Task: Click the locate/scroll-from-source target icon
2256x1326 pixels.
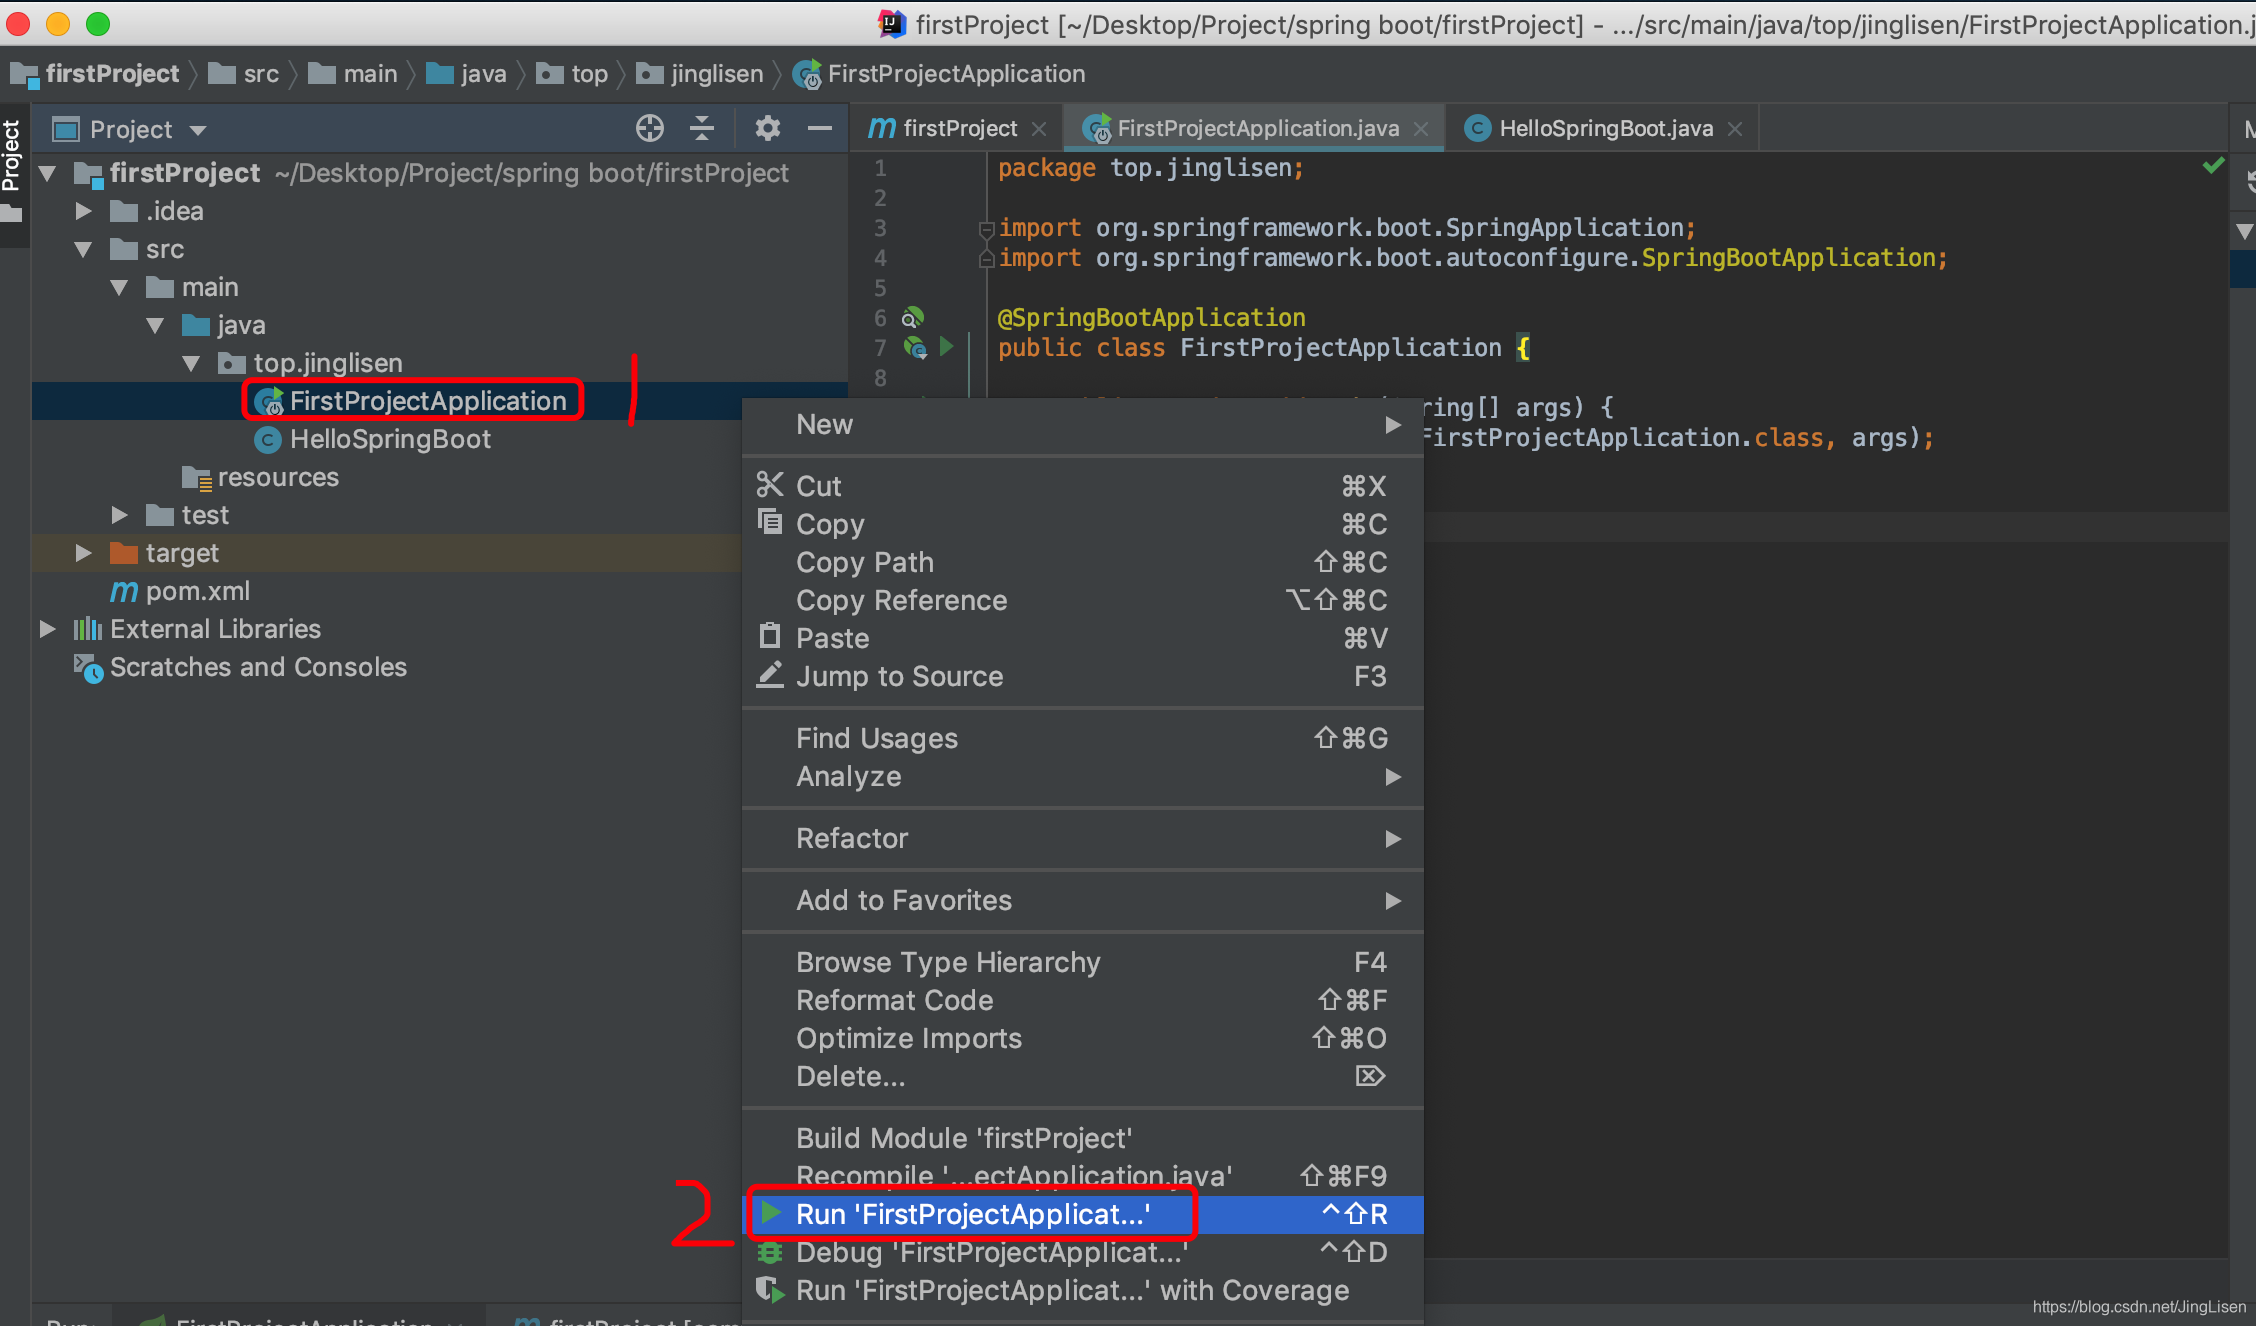Action: [x=649, y=128]
